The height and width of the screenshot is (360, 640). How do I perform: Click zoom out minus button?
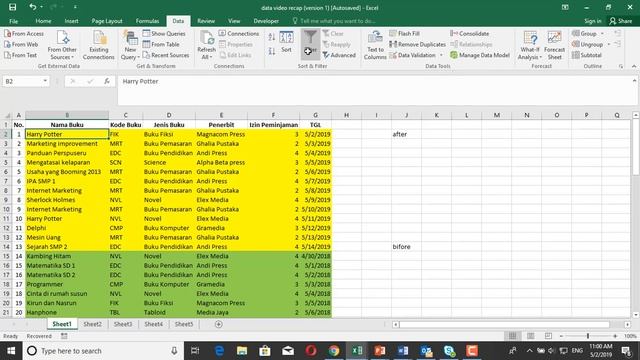[x=562, y=336]
